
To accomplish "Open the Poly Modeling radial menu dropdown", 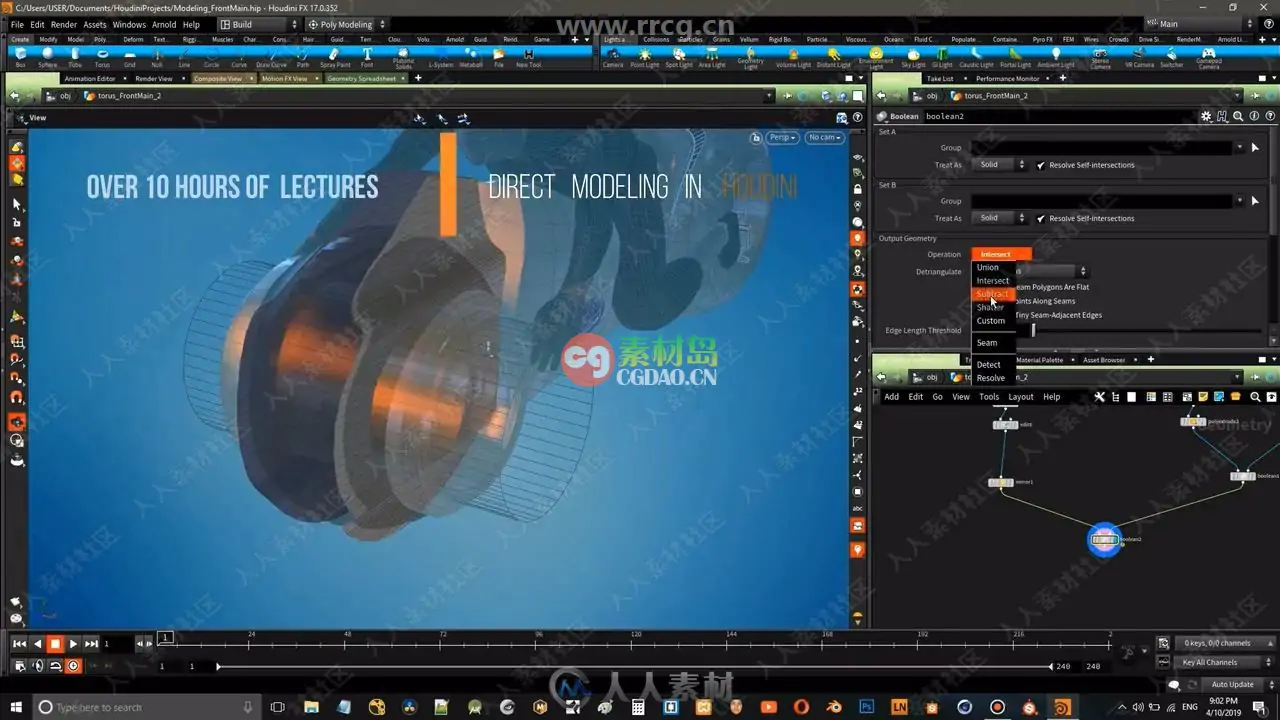I will [x=346, y=24].
